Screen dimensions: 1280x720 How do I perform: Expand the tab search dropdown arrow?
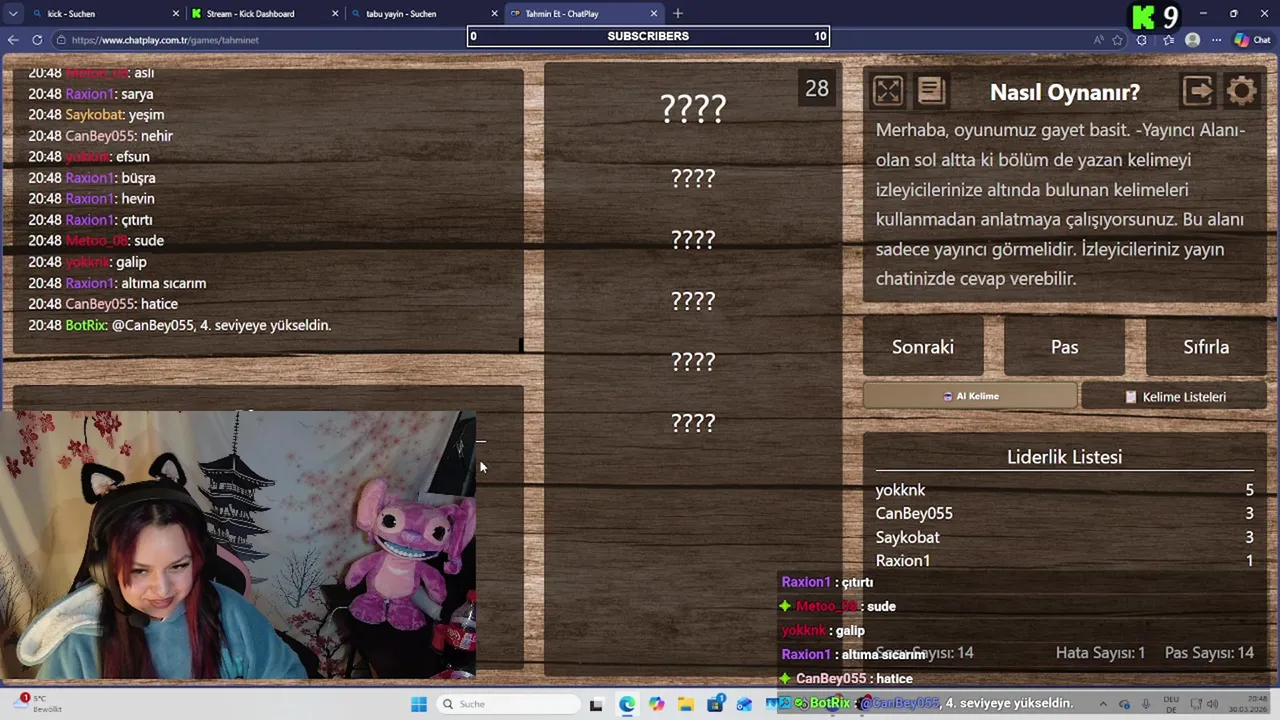click(13, 14)
